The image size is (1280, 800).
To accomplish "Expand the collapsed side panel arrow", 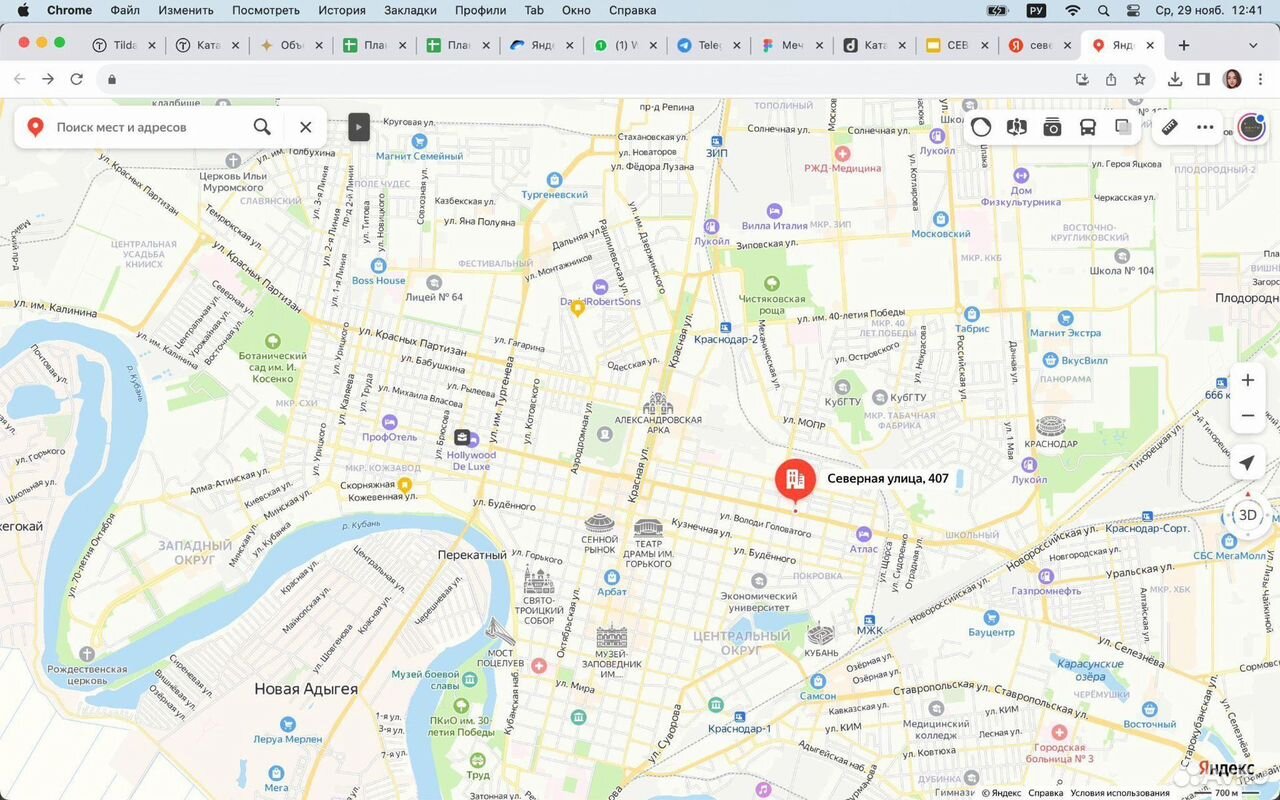I will coord(359,127).
